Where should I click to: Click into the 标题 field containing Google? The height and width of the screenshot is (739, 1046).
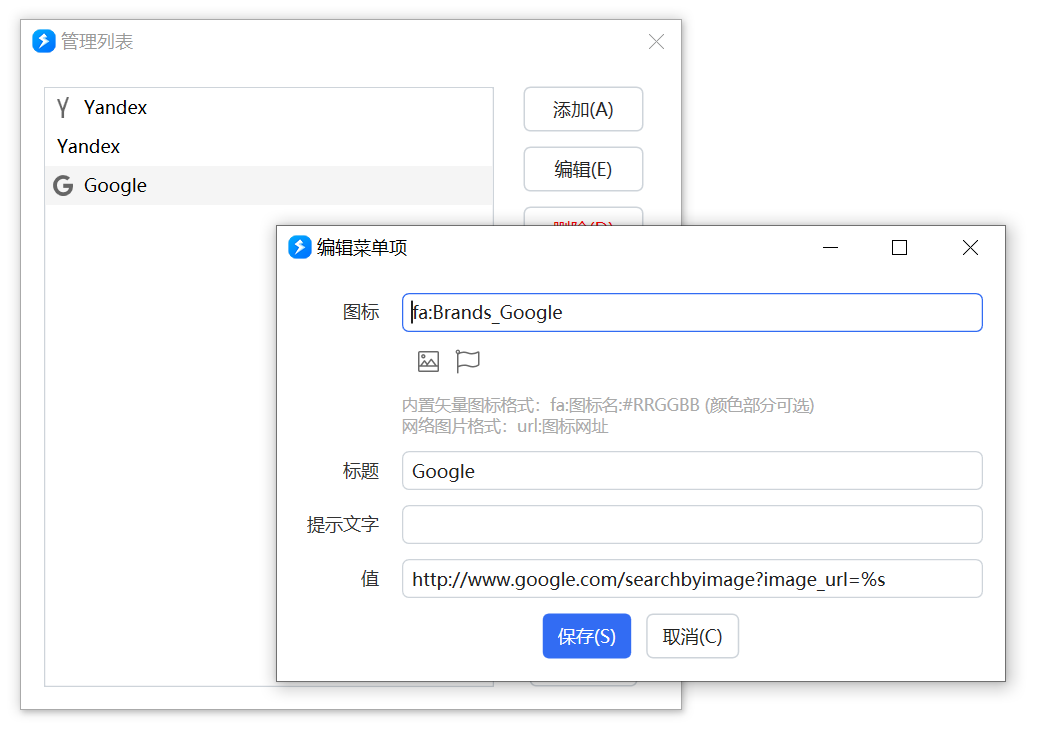pyautogui.click(x=692, y=471)
